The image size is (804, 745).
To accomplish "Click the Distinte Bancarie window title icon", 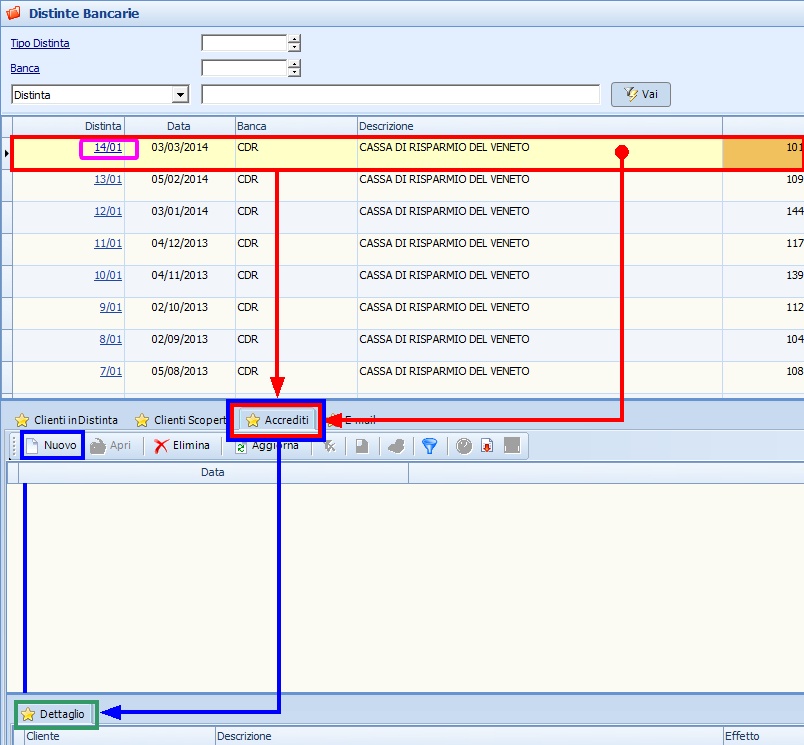I will [x=13, y=14].
